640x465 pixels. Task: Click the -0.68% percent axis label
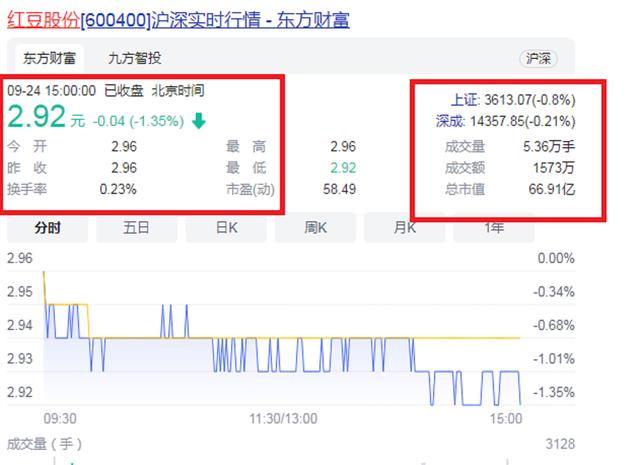[554, 325]
